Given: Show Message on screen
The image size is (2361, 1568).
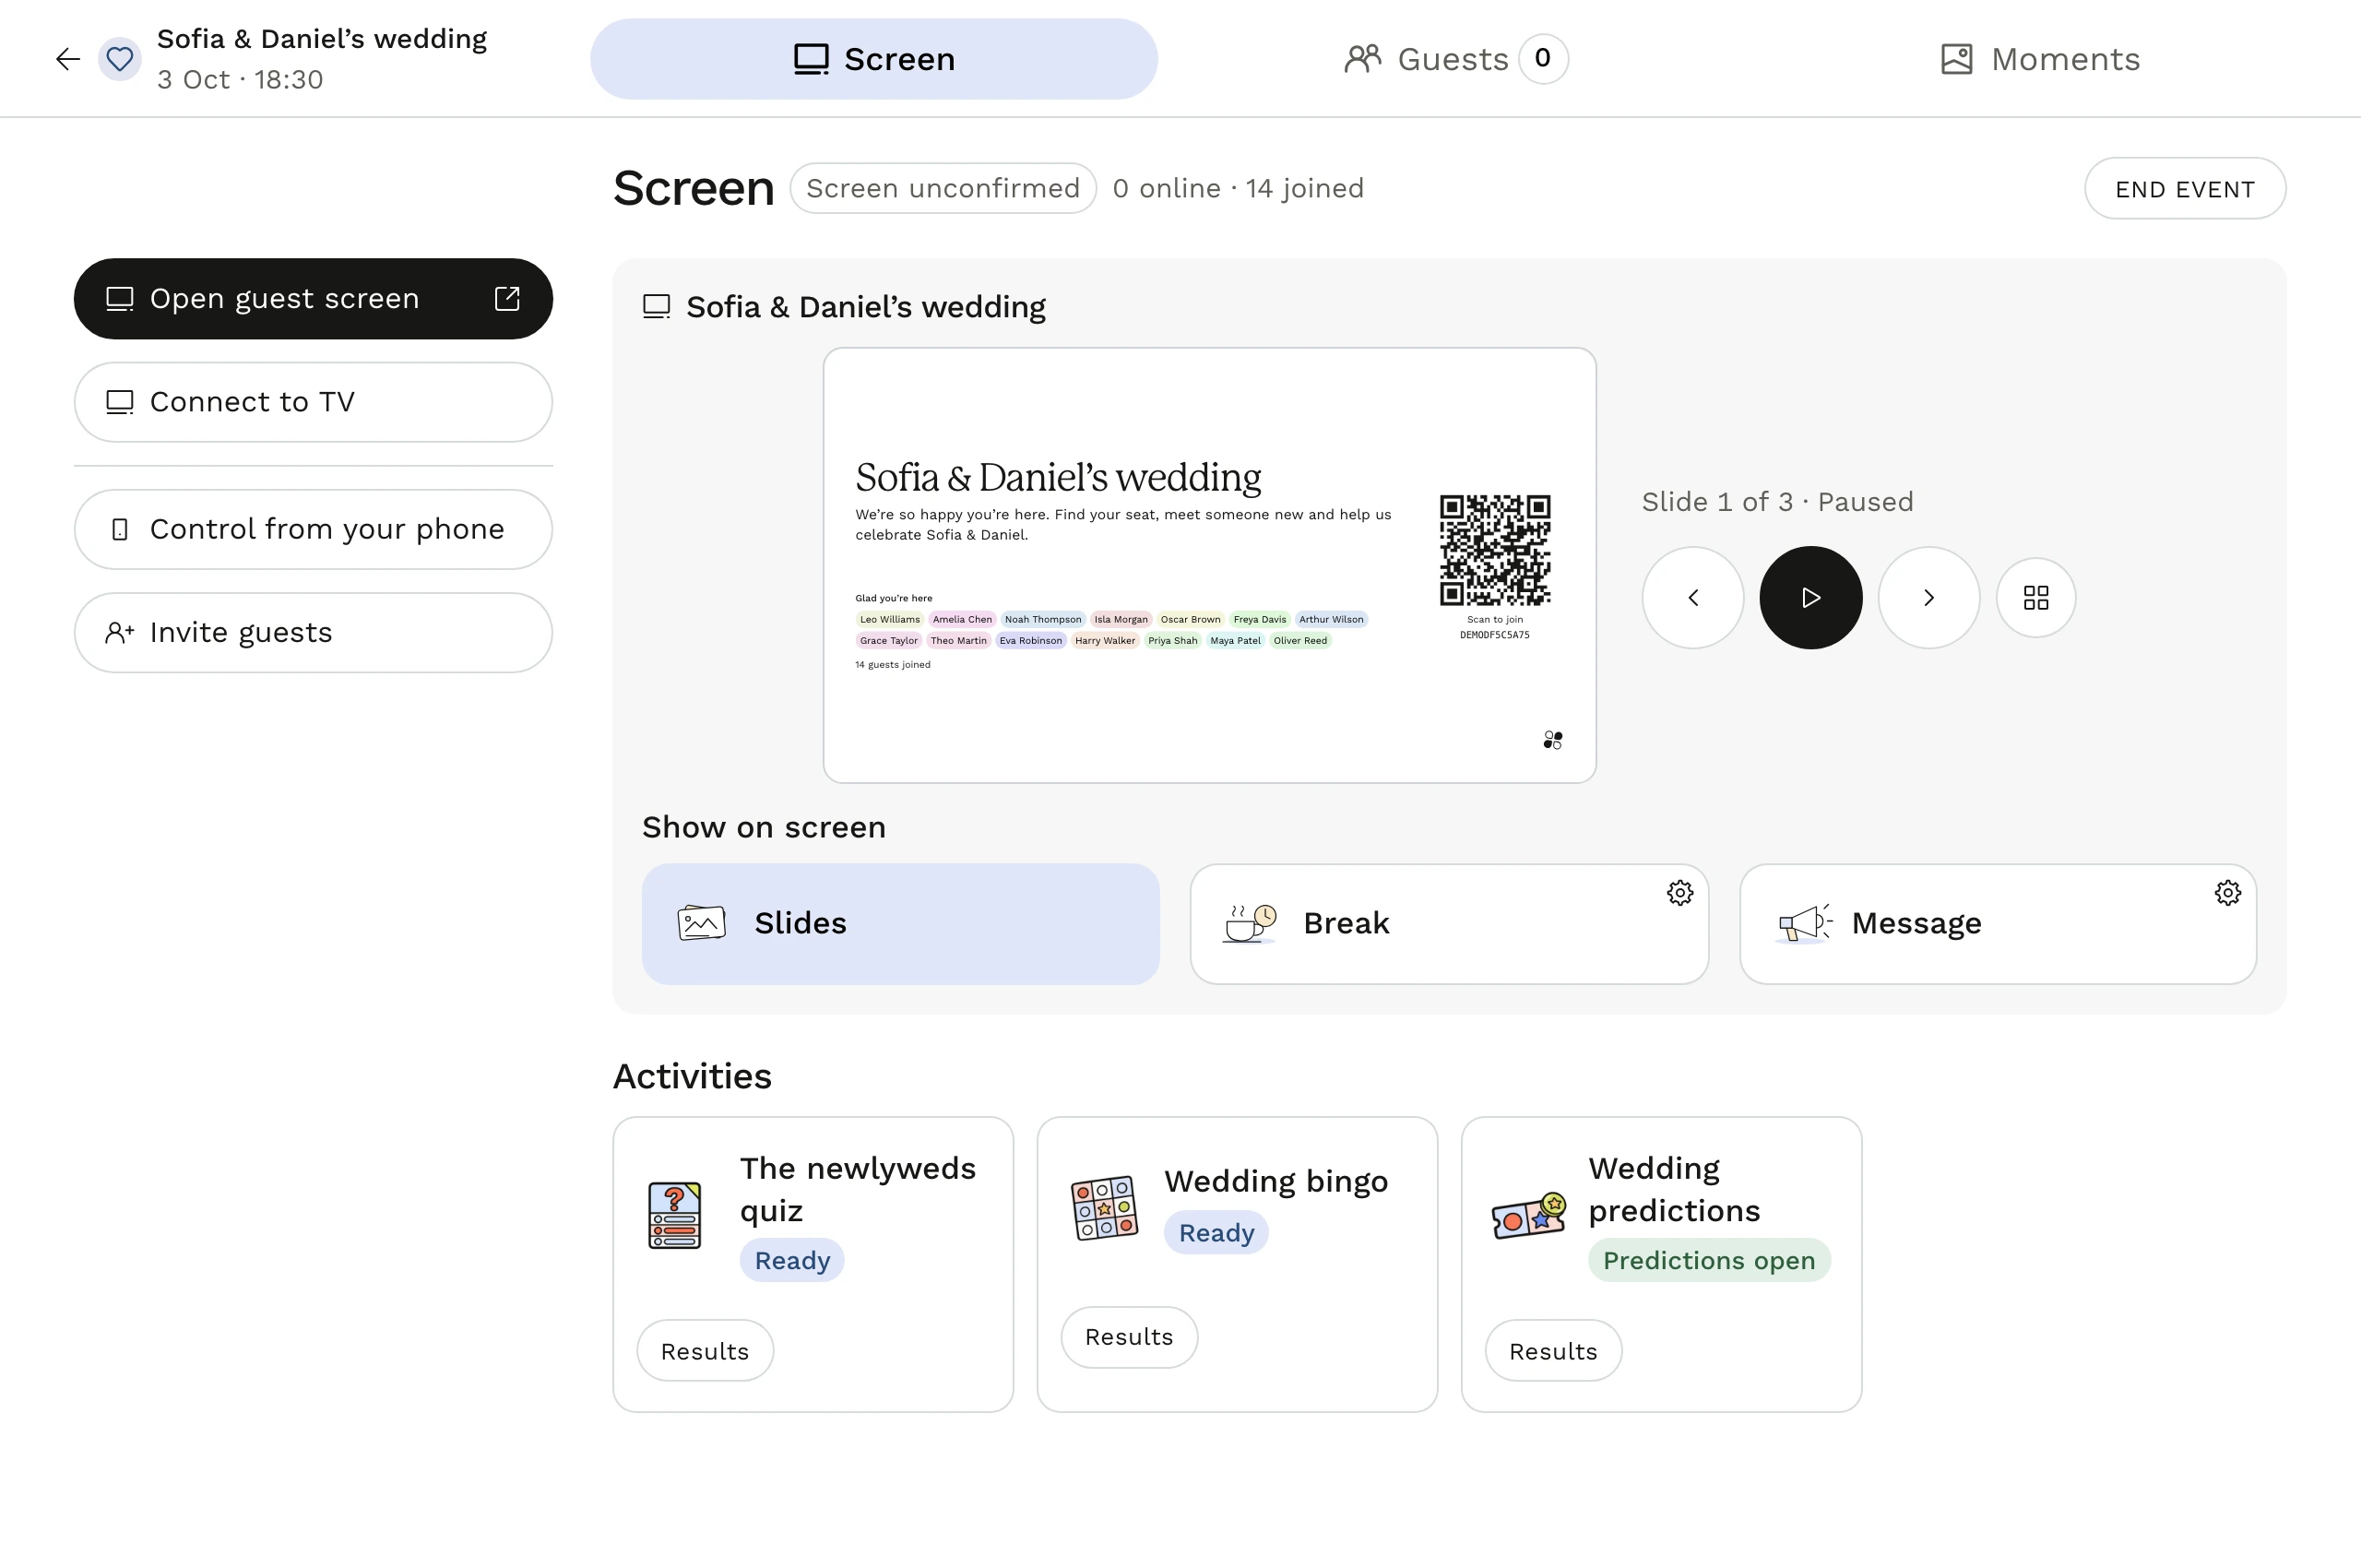Looking at the screenshot, I should (1998, 924).
